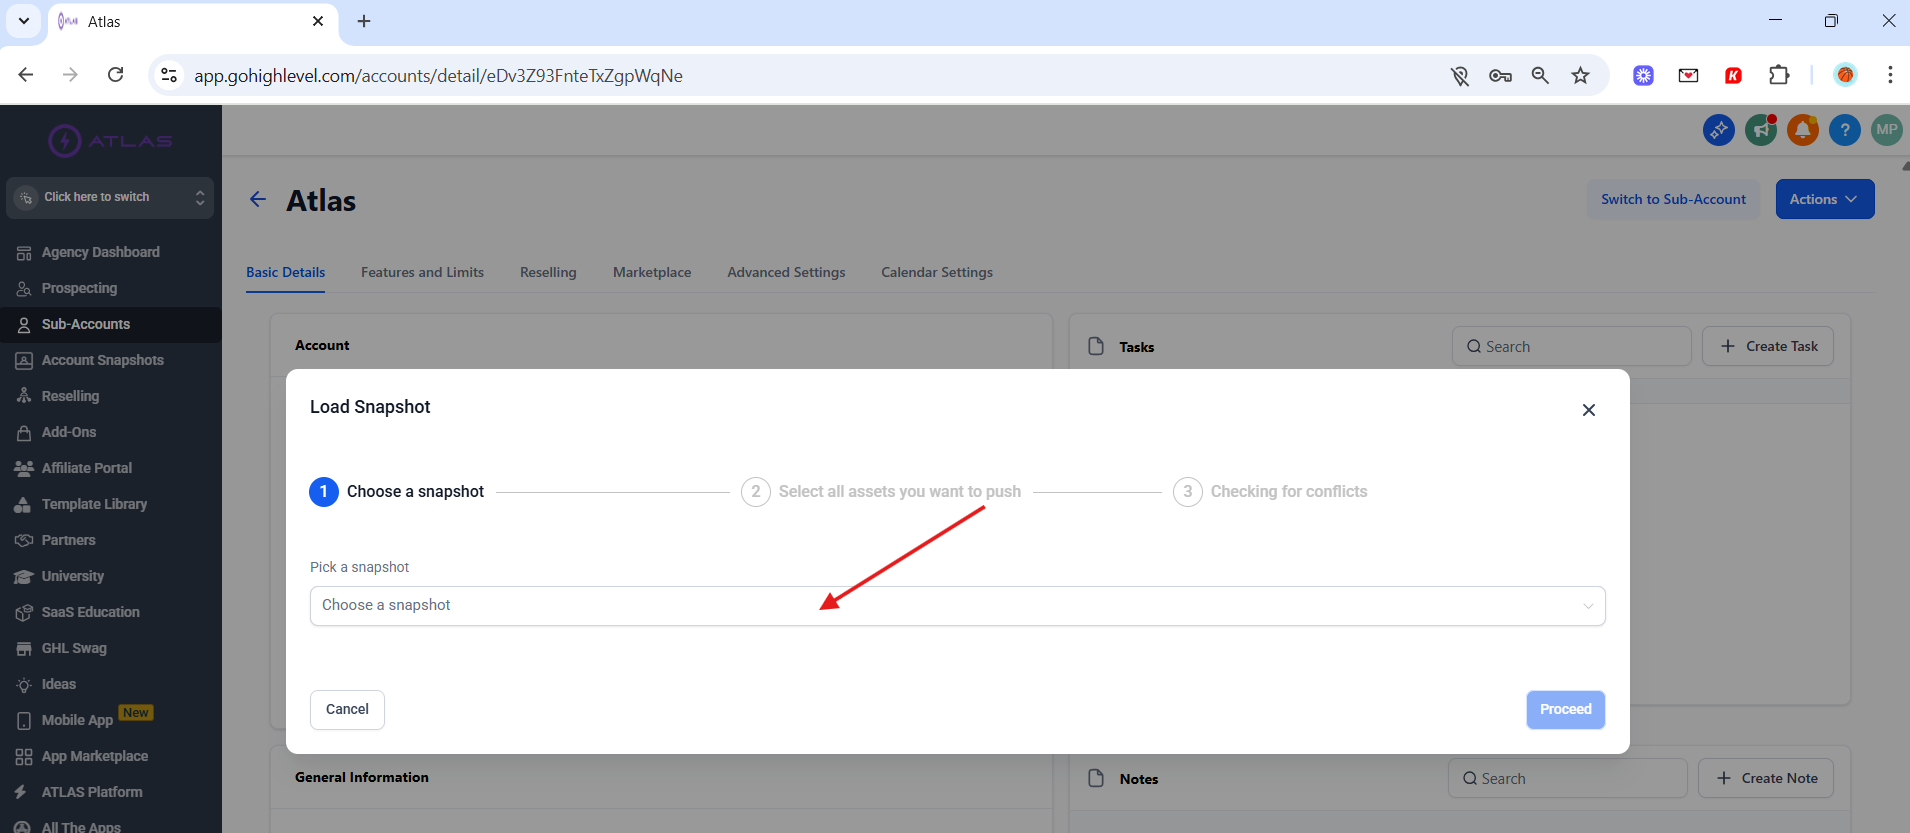
Task: Click the Partners handshake icon
Action: (x=24, y=541)
